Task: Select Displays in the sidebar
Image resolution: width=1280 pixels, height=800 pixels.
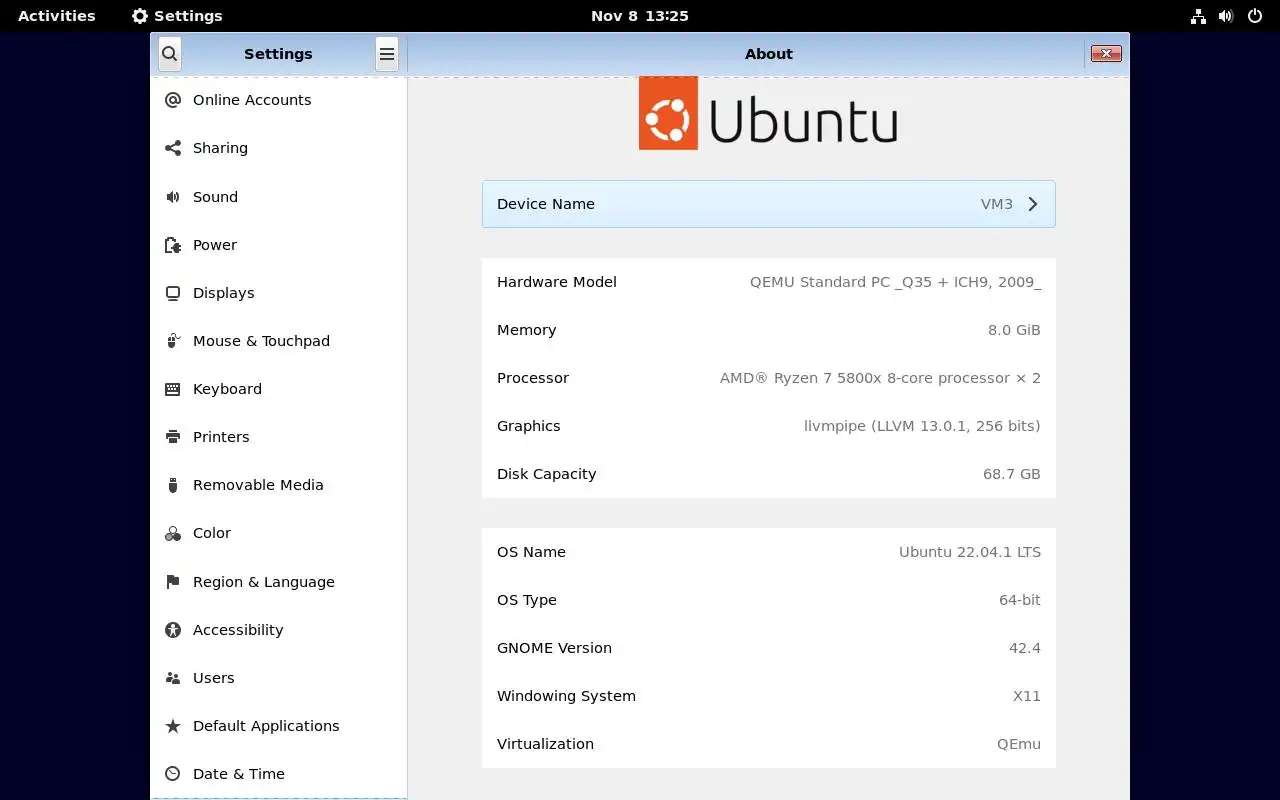Action: [279, 293]
